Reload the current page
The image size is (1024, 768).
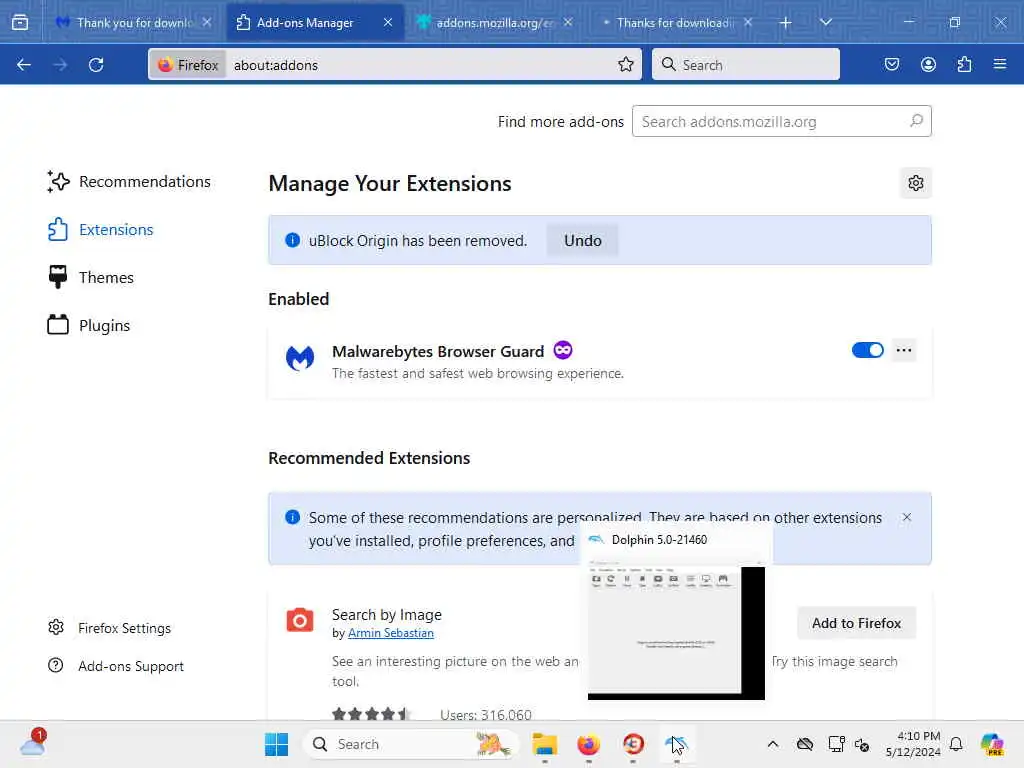tap(96, 65)
